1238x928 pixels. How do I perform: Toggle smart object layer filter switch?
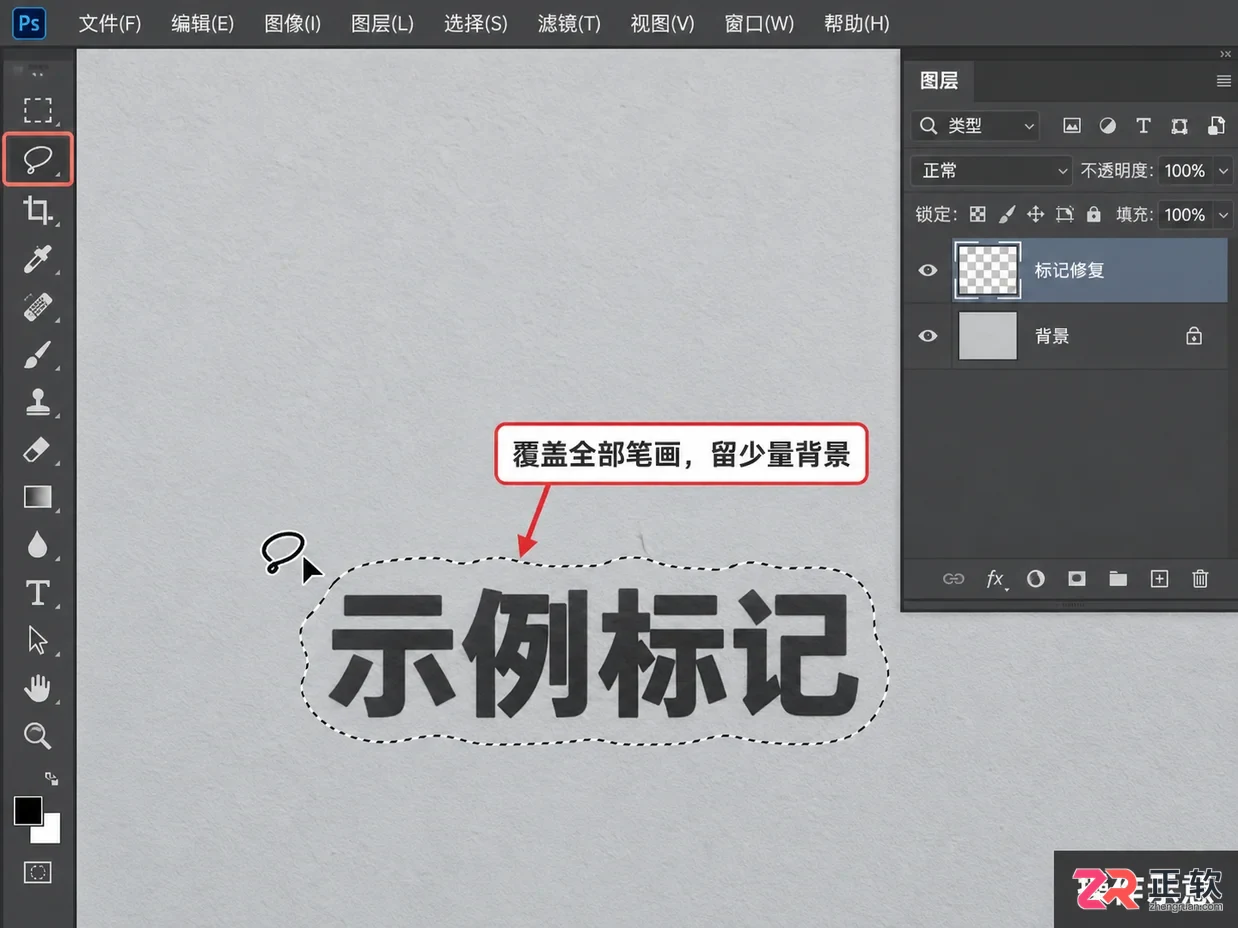tap(1216, 126)
